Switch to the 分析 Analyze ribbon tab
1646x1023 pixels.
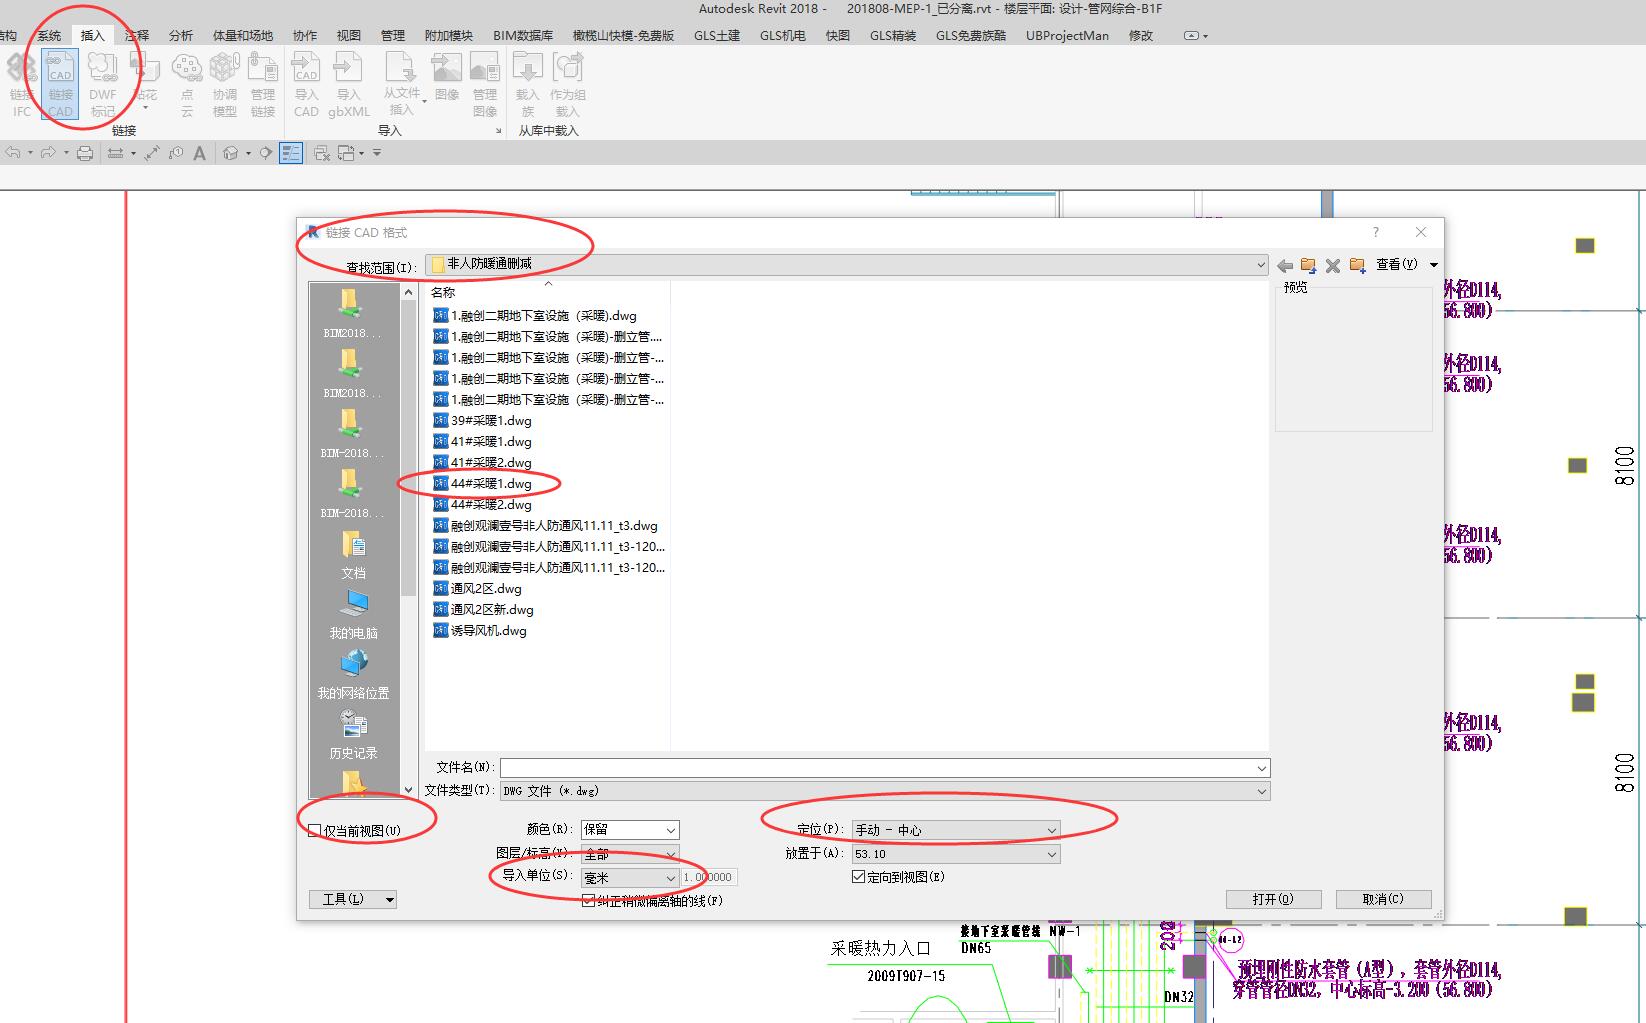[x=181, y=35]
